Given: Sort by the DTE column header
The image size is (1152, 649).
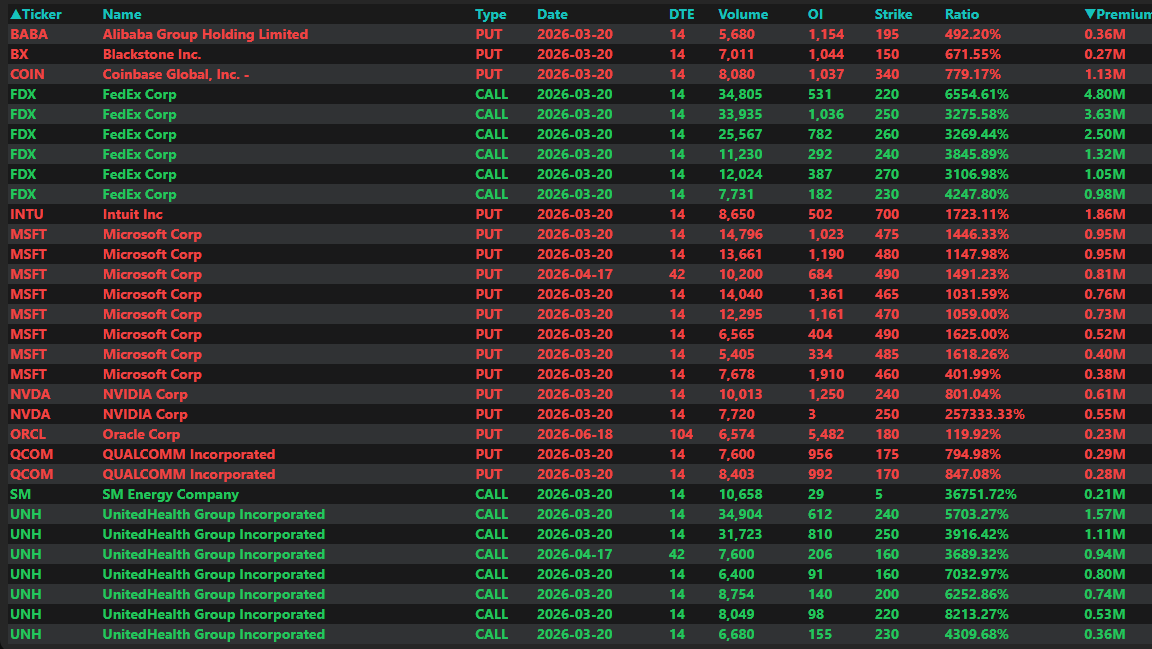Looking at the screenshot, I should 681,14.
